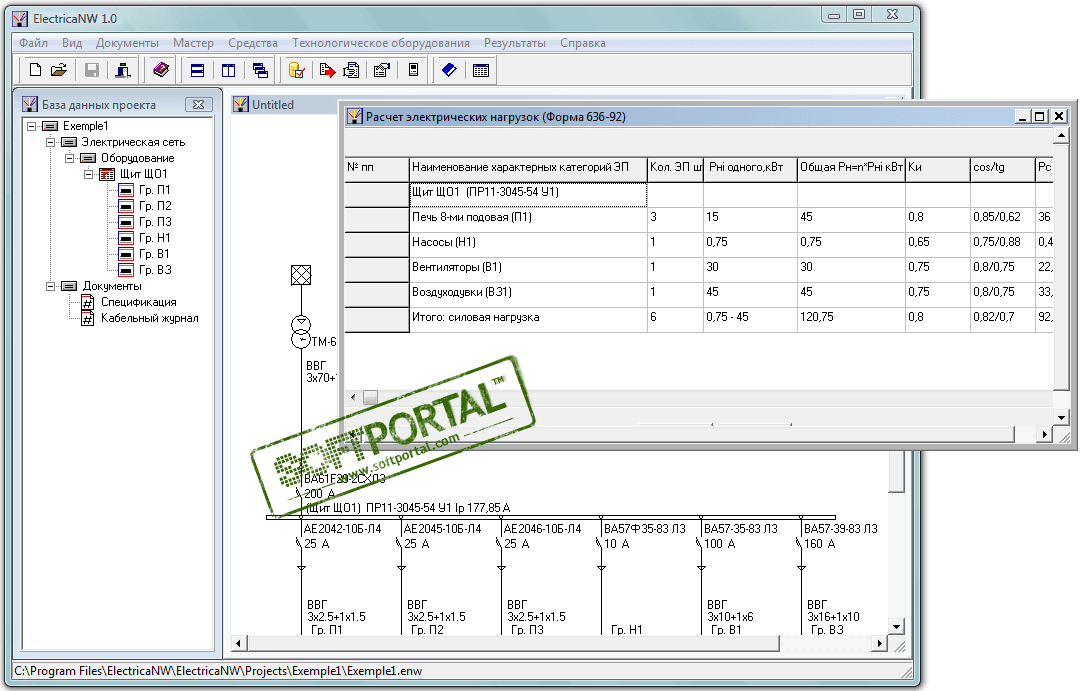Open the Файл menu
Screen dimensions: 1082x691
coord(33,43)
